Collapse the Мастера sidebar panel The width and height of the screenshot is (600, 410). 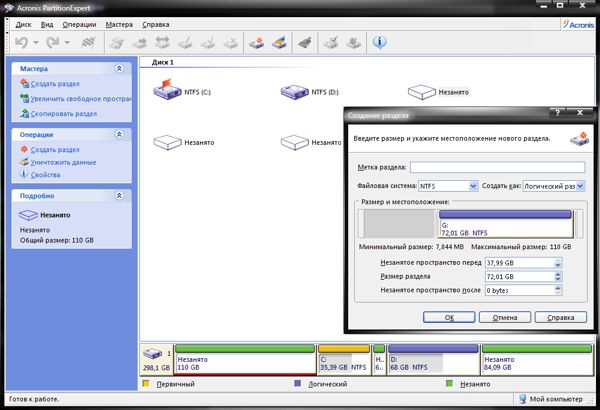[x=119, y=69]
